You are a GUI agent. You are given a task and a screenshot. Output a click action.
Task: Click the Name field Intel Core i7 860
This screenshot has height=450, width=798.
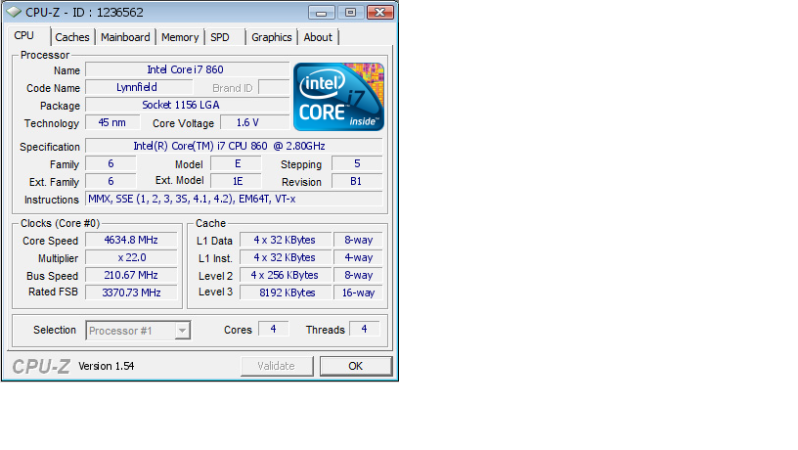coord(187,70)
